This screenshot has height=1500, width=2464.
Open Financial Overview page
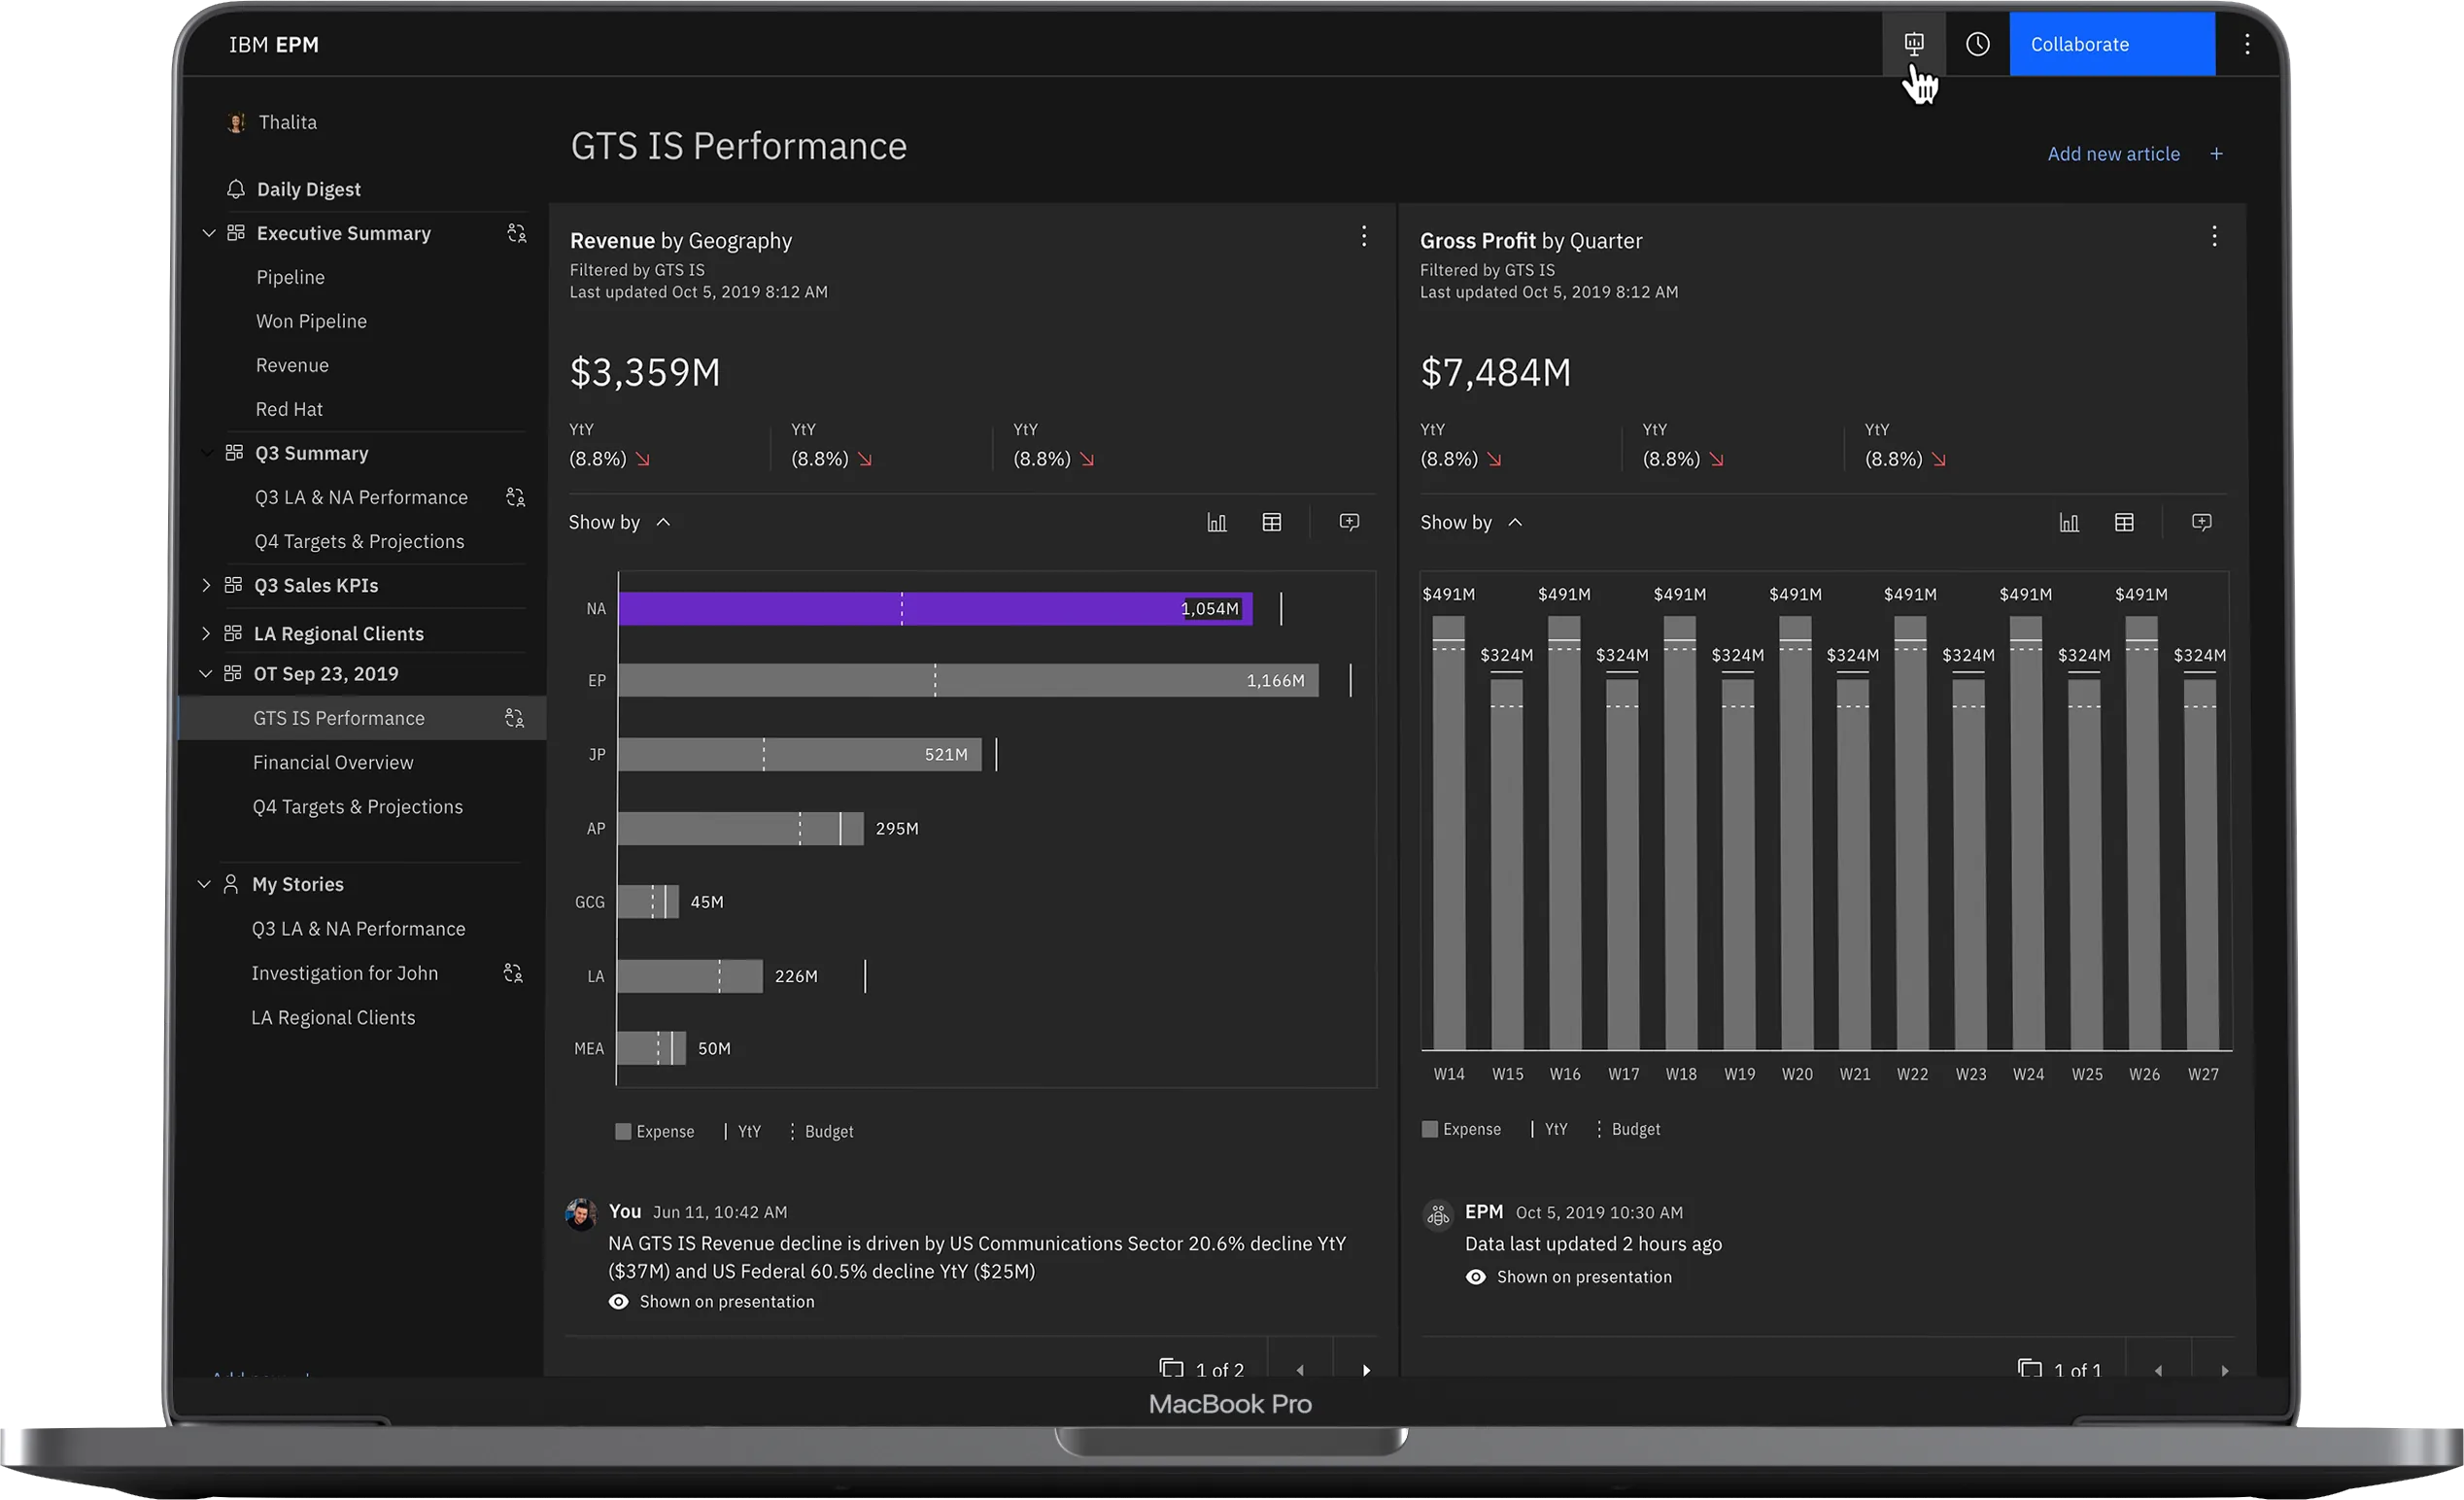[333, 762]
